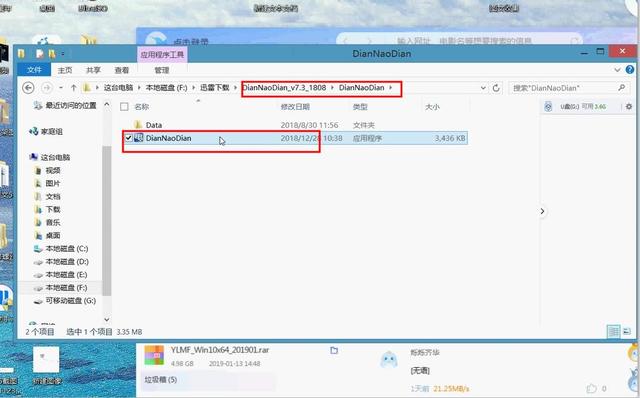Navigate to 迅雷下载 breadcrumb

[x=215, y=87]
